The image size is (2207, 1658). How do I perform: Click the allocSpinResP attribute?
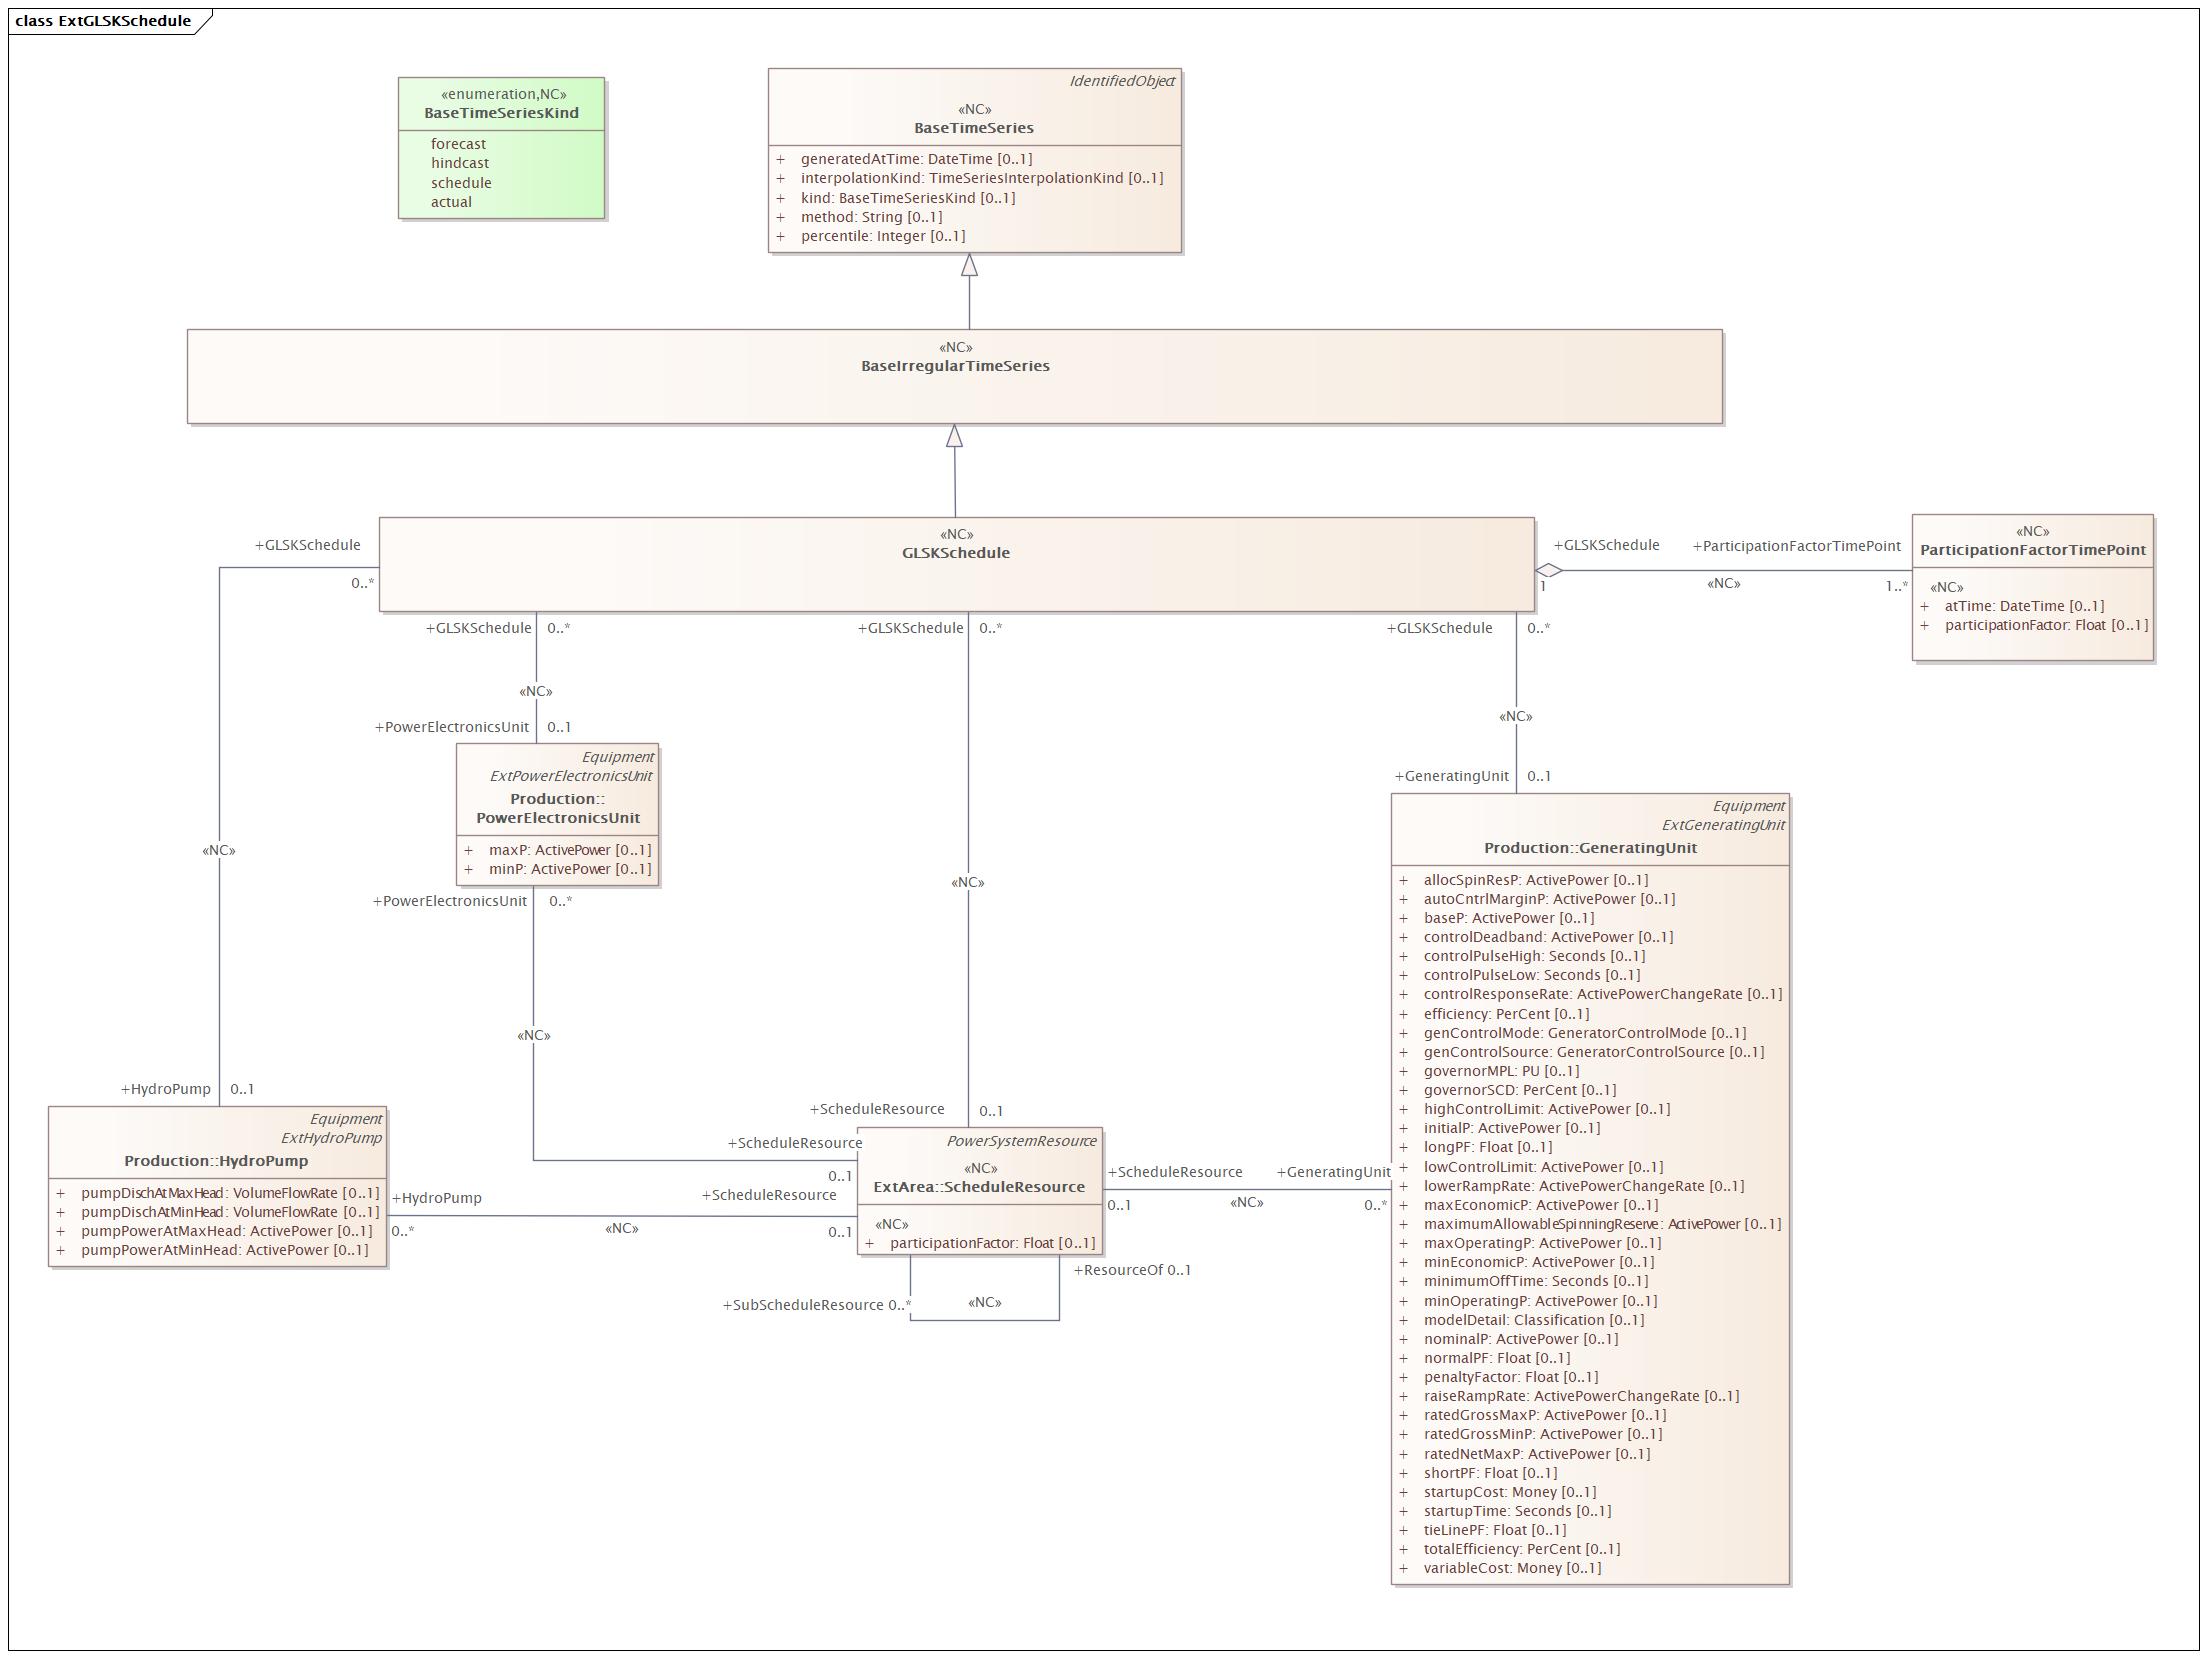click(1536, 880)
